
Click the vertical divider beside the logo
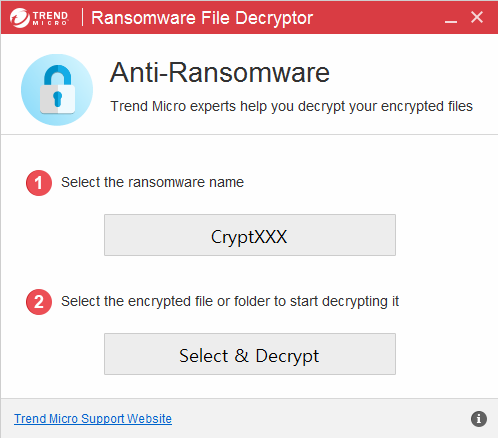point(82,17)
